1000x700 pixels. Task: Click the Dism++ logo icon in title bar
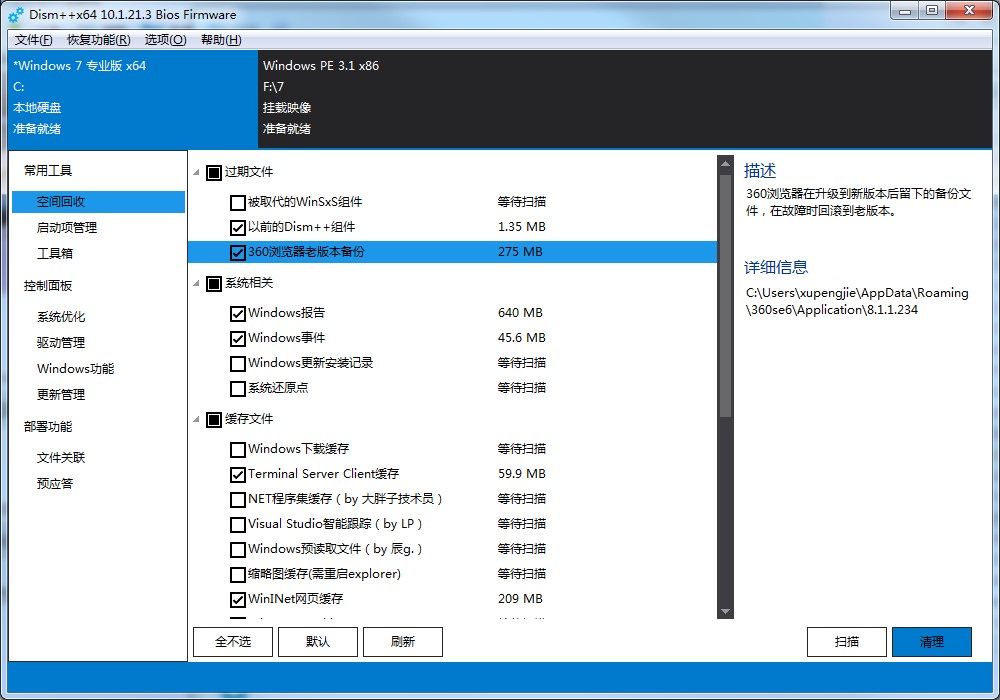(x=13, y=14)
